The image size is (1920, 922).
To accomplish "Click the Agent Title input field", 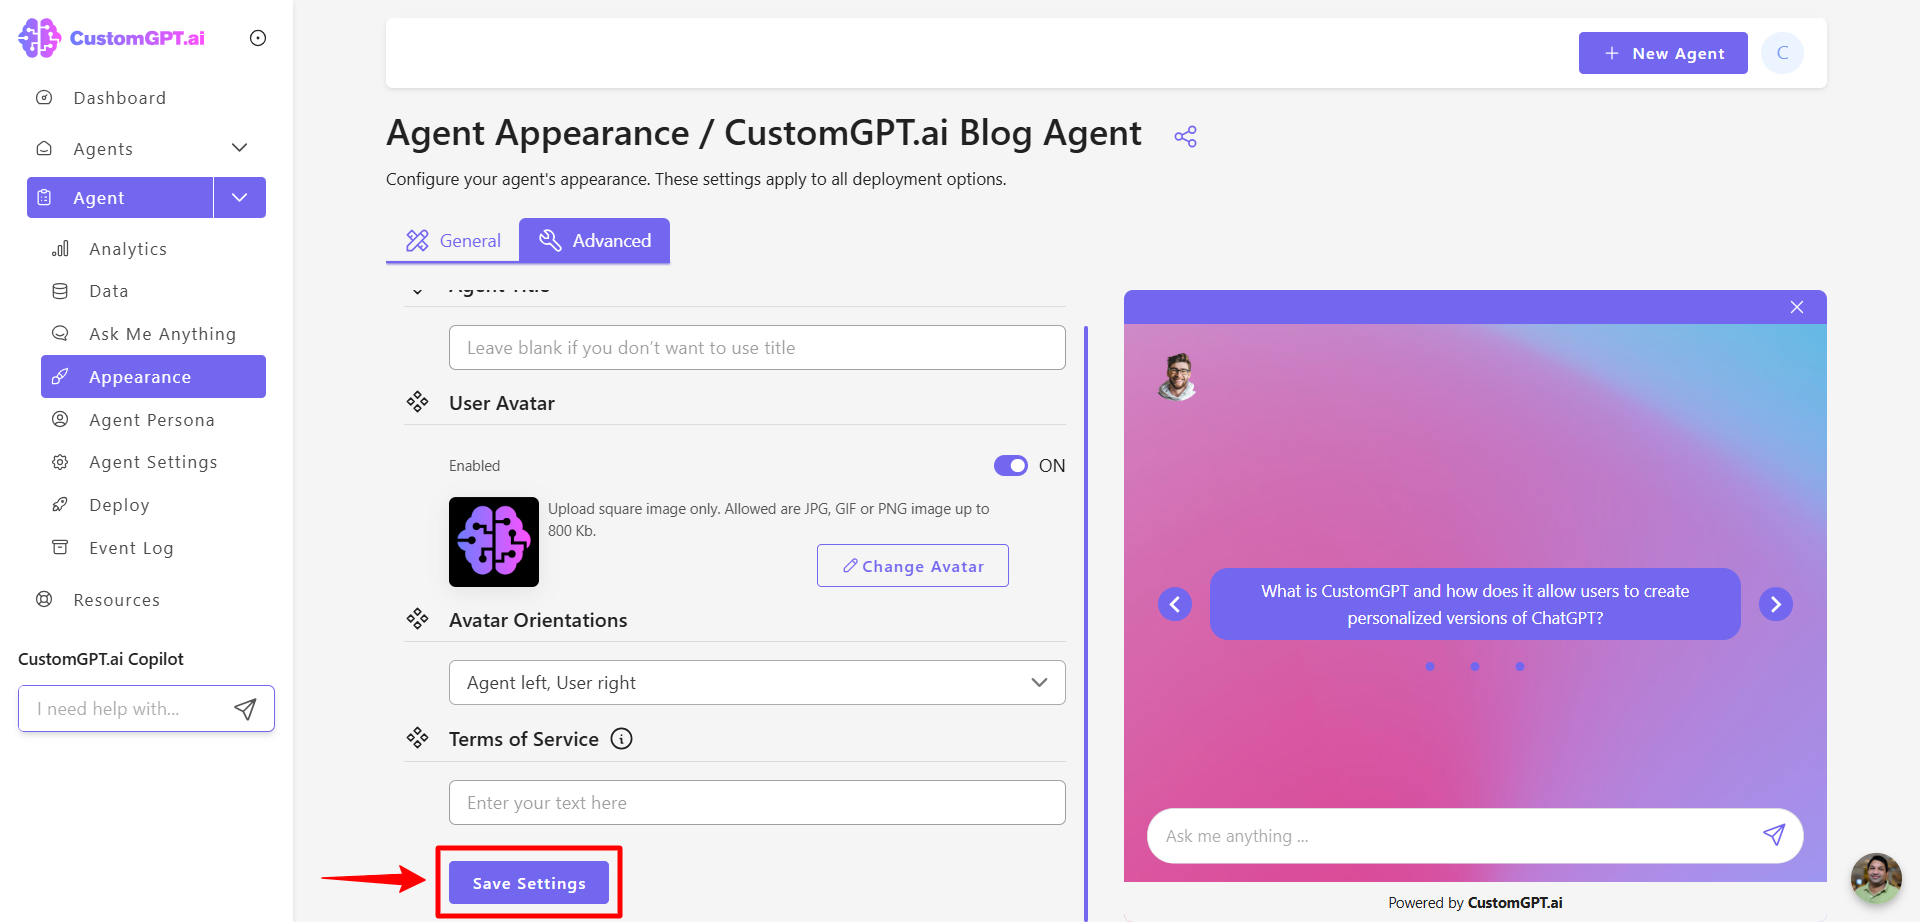I will click(757, 347).
